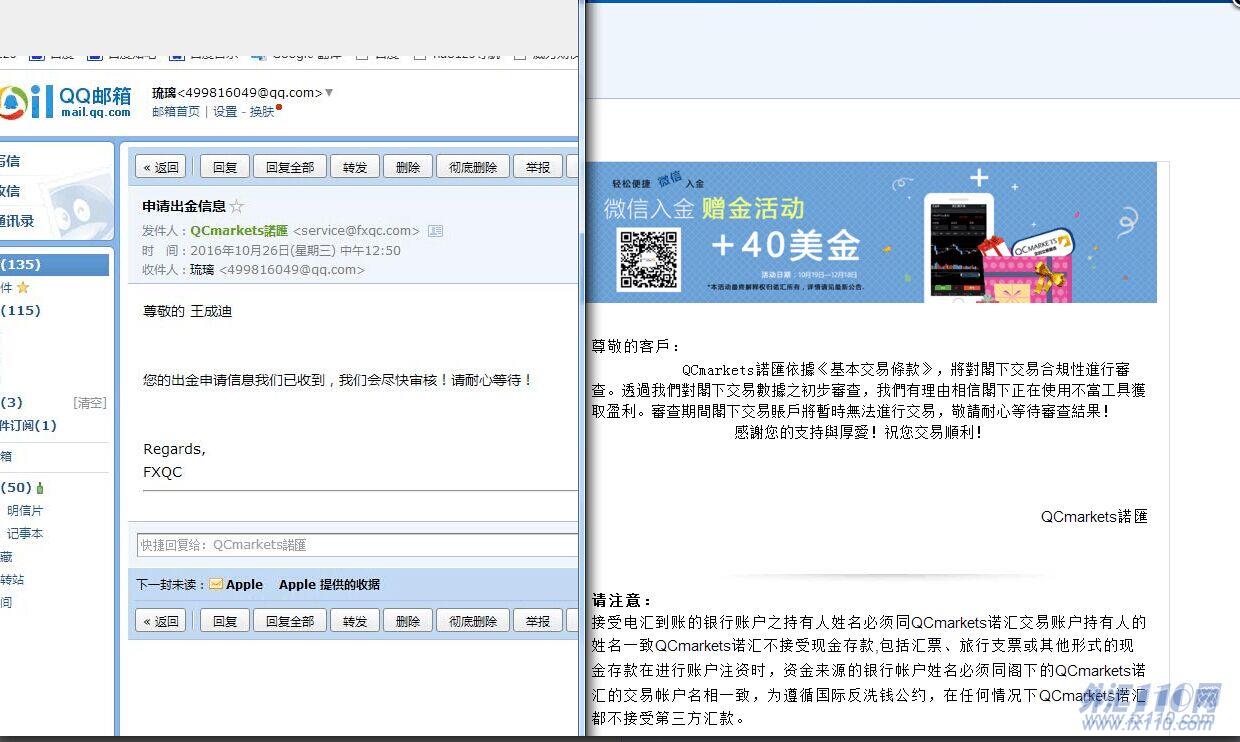Click 回复全部 in the toolbar below the message
The image size is (1240, 742).
(290, 621)
